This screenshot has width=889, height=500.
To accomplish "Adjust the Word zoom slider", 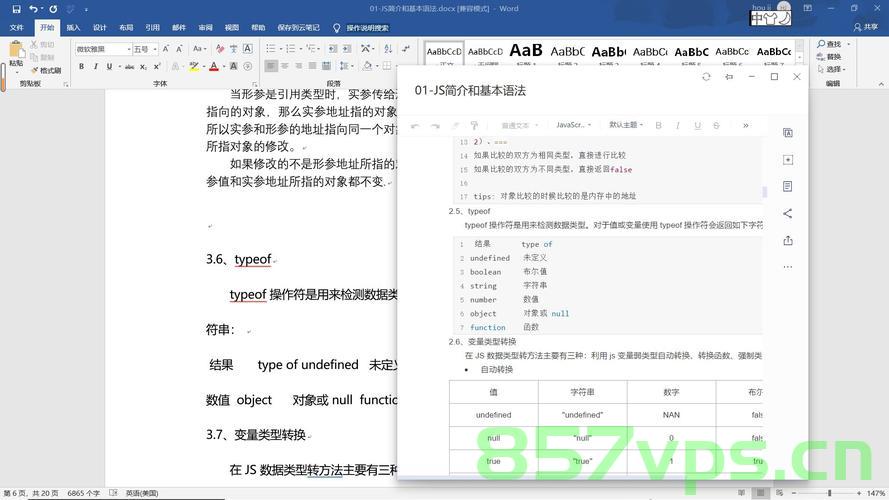I will [829, 493].
